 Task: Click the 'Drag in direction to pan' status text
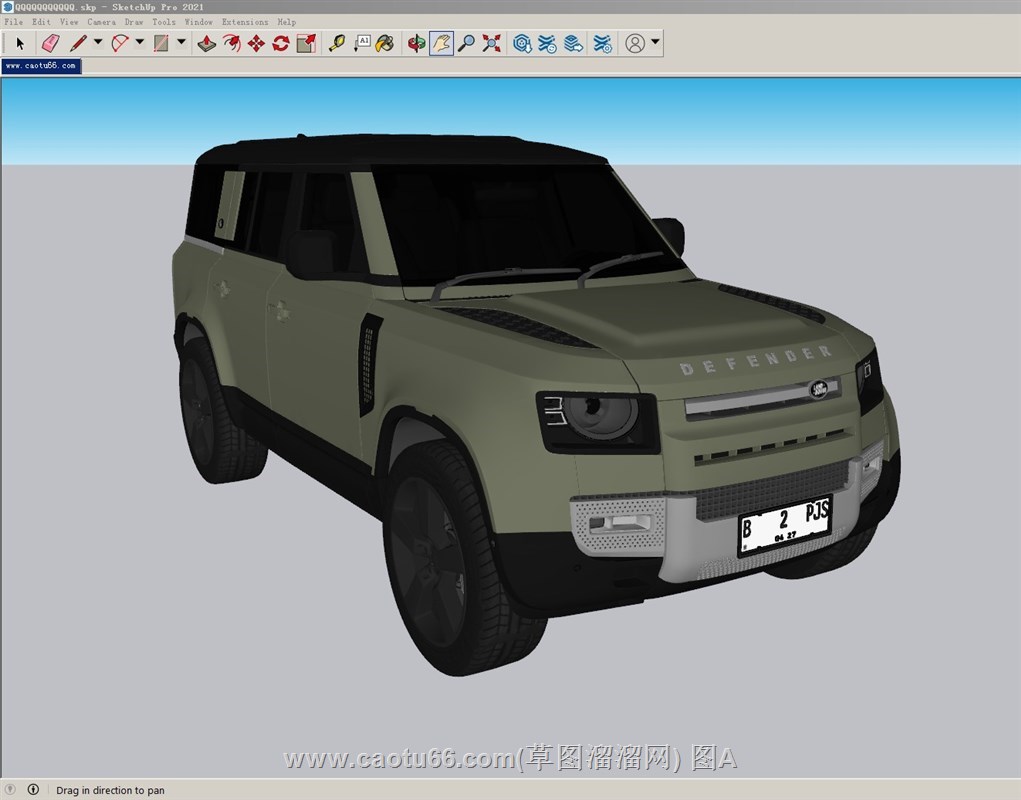(x=110, y=790)
